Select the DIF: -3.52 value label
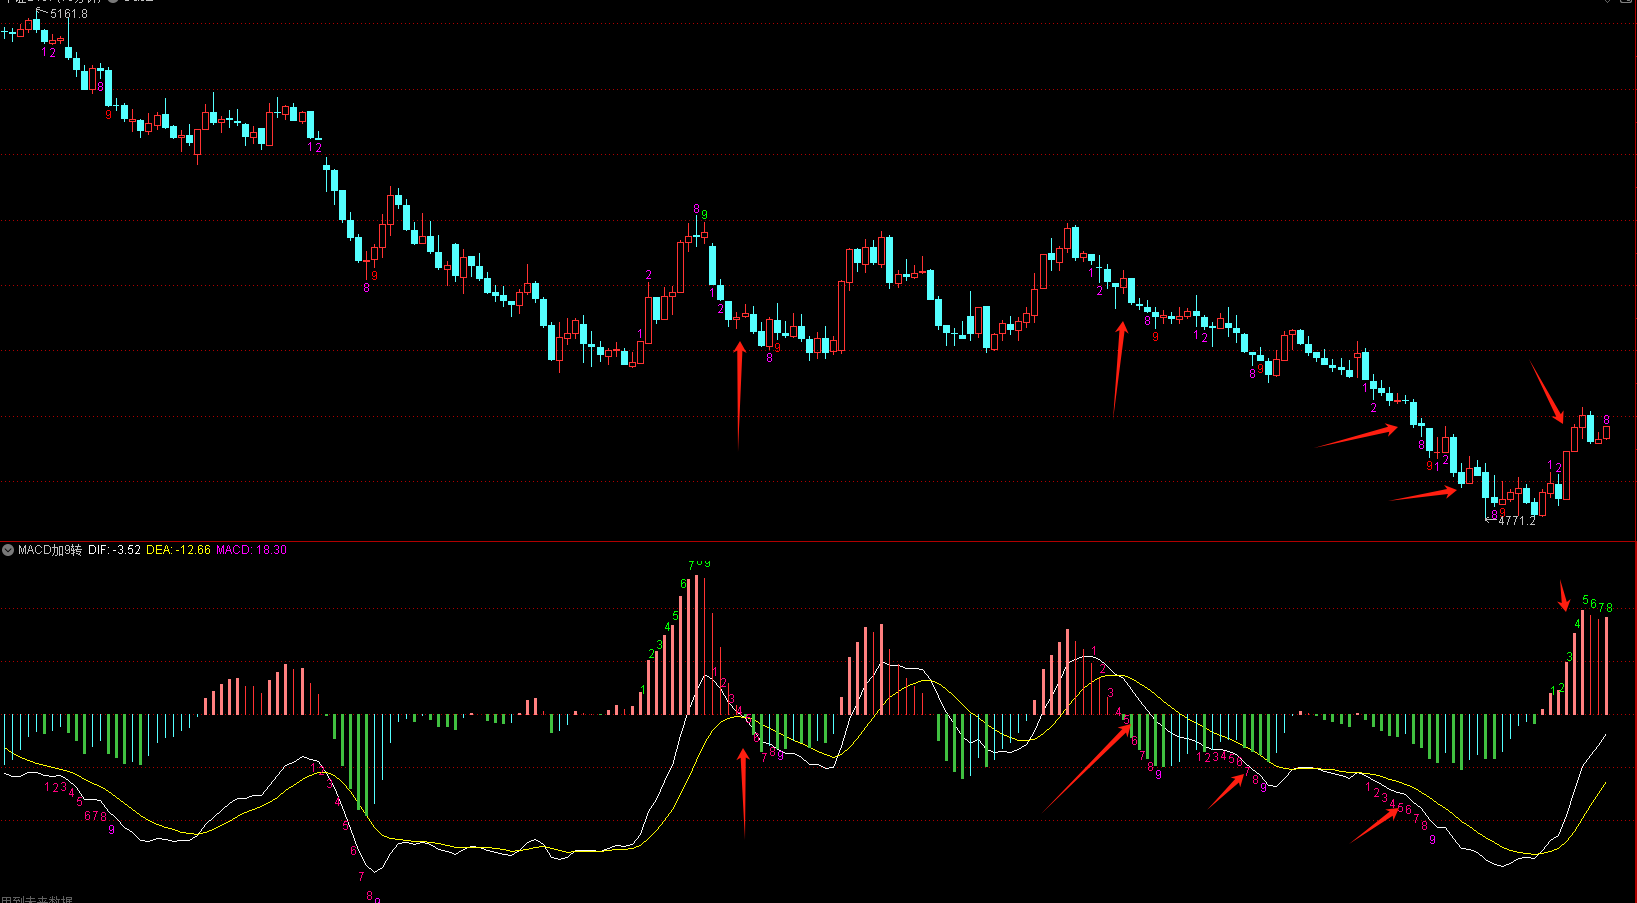Screen dimensions: 1637x903 tap(114, 550)
